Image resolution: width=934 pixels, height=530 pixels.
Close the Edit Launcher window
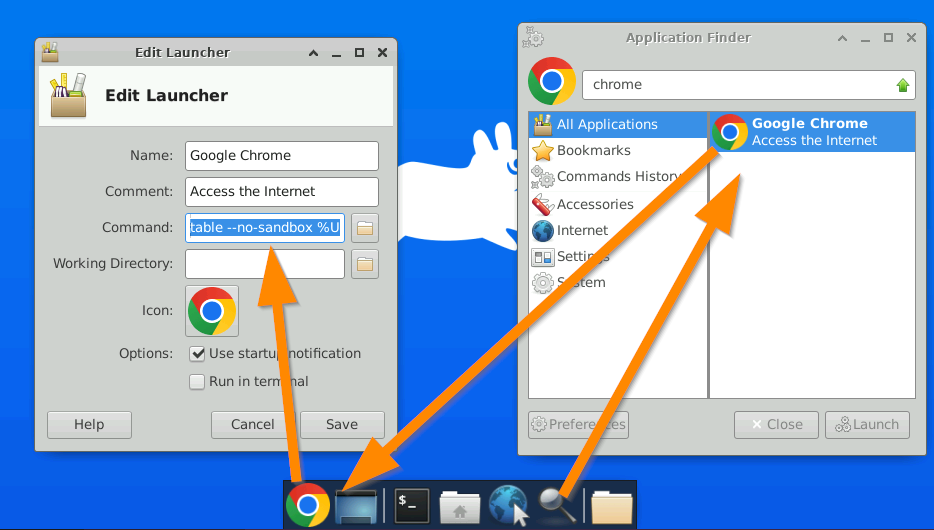point(382,53)
